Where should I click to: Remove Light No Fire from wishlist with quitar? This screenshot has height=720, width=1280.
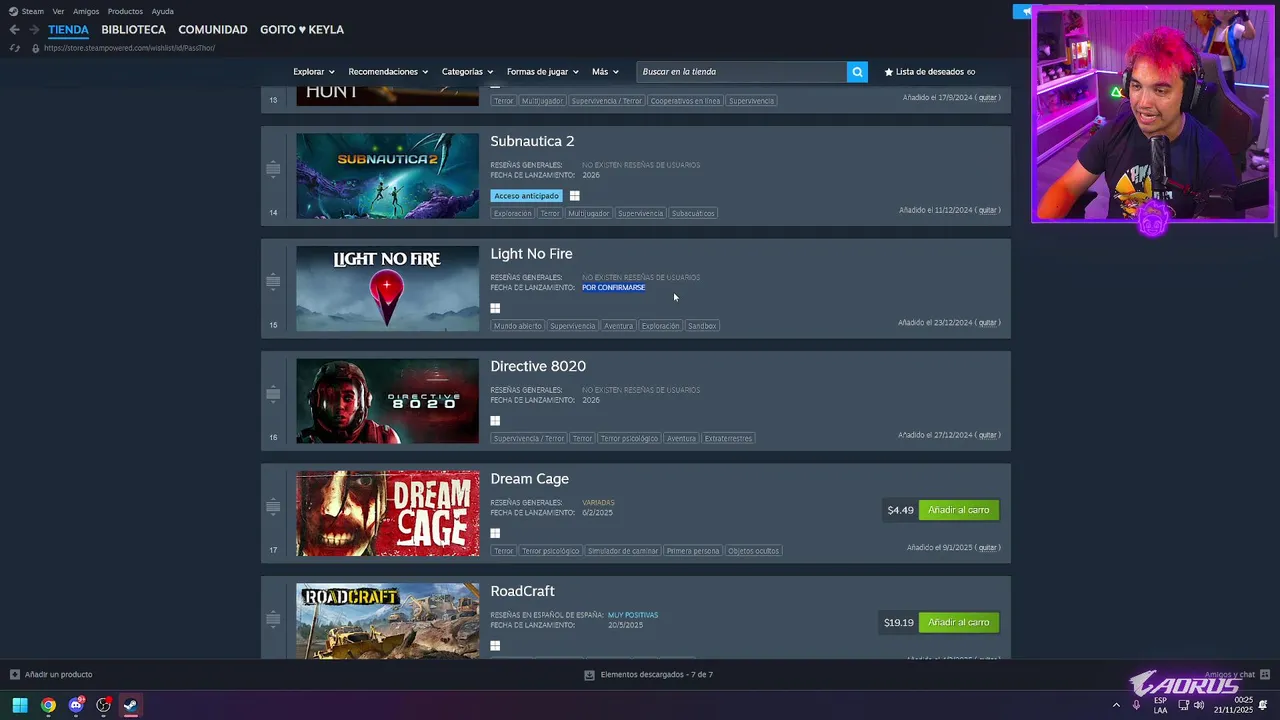coord(987,323)
